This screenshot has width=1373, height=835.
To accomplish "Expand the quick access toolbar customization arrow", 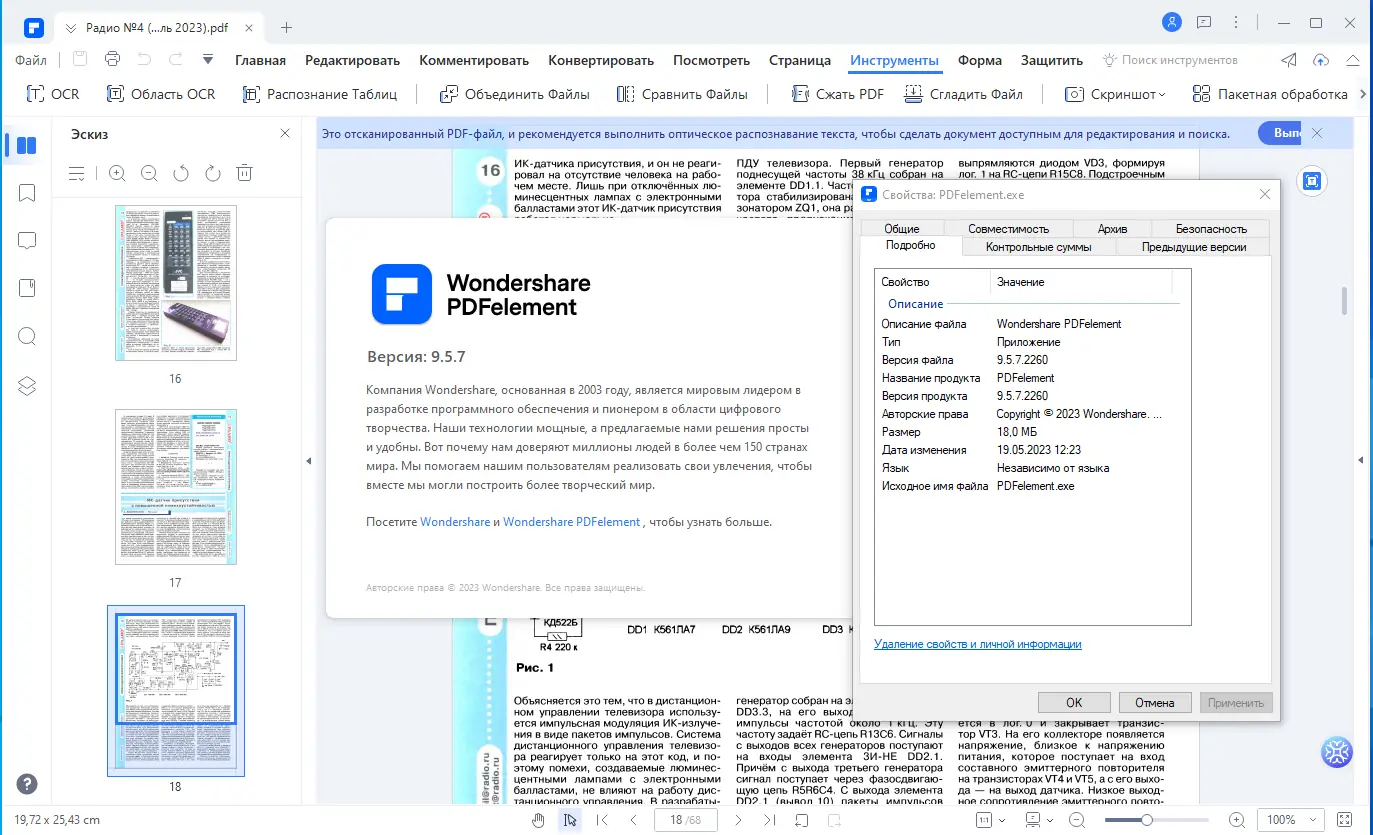I will click(x=208, y=59).
